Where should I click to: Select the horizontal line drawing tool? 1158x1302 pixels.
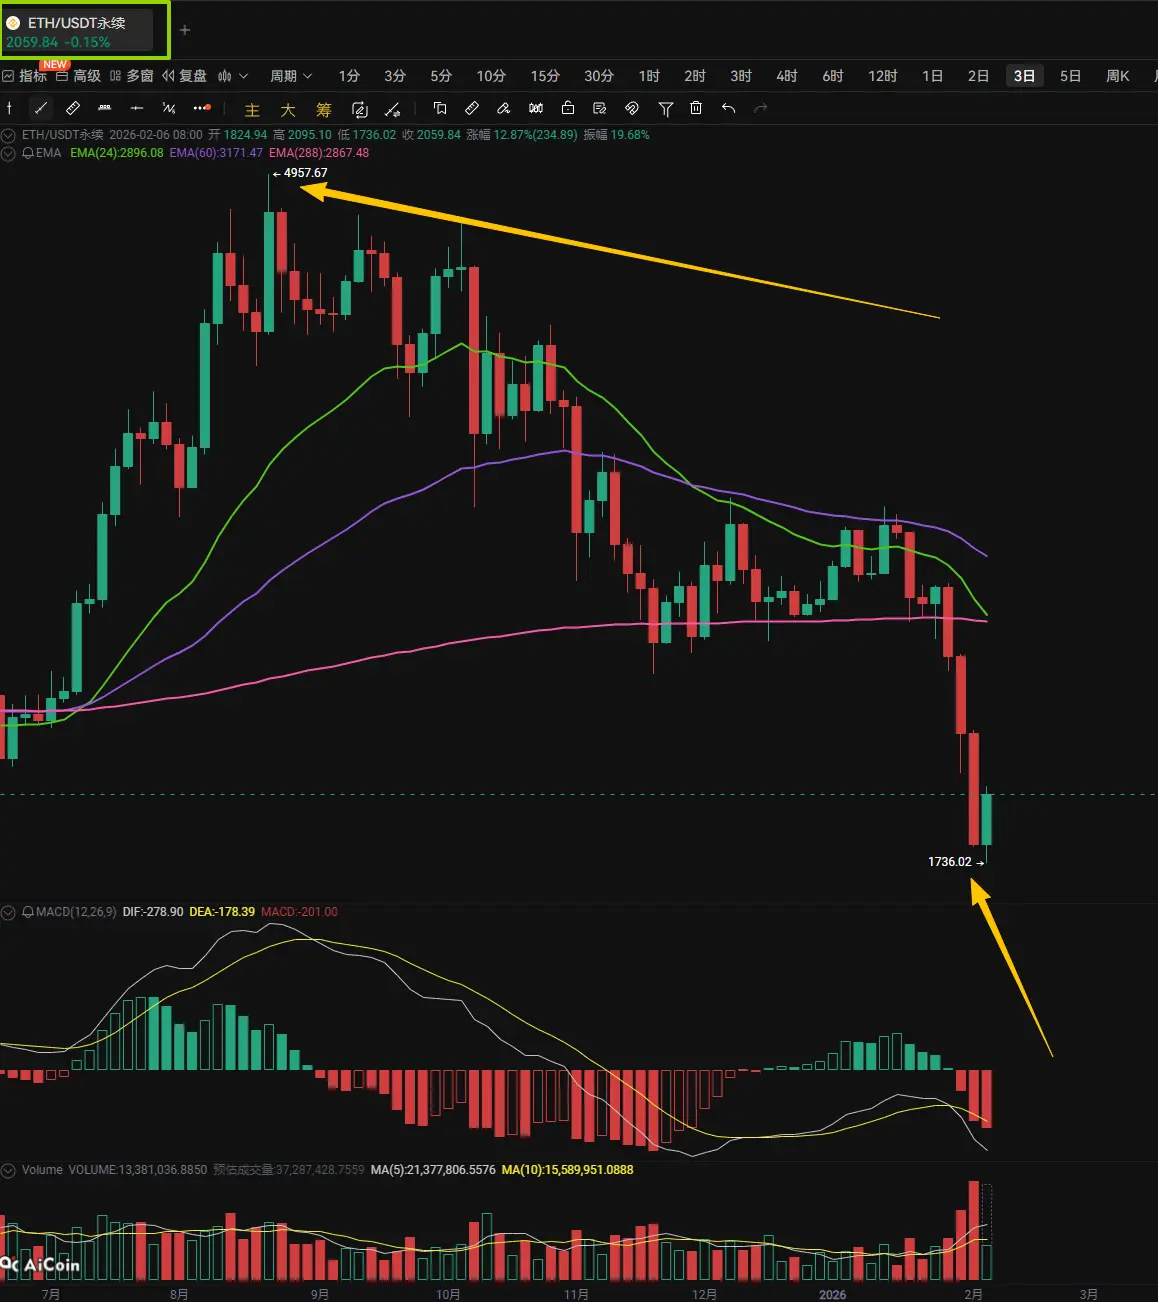click(x=137, y=108)
